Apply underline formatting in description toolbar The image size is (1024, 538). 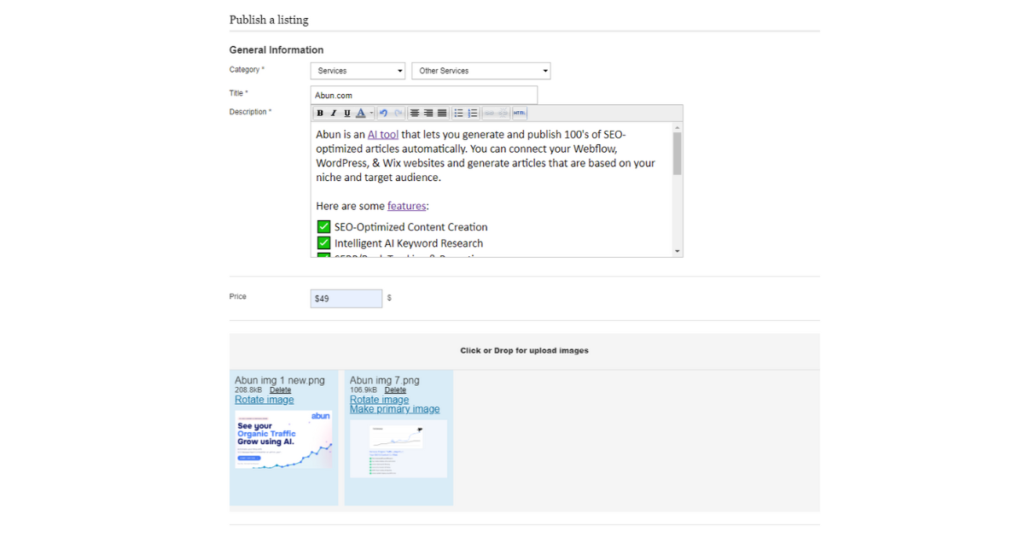pos(347,113)
